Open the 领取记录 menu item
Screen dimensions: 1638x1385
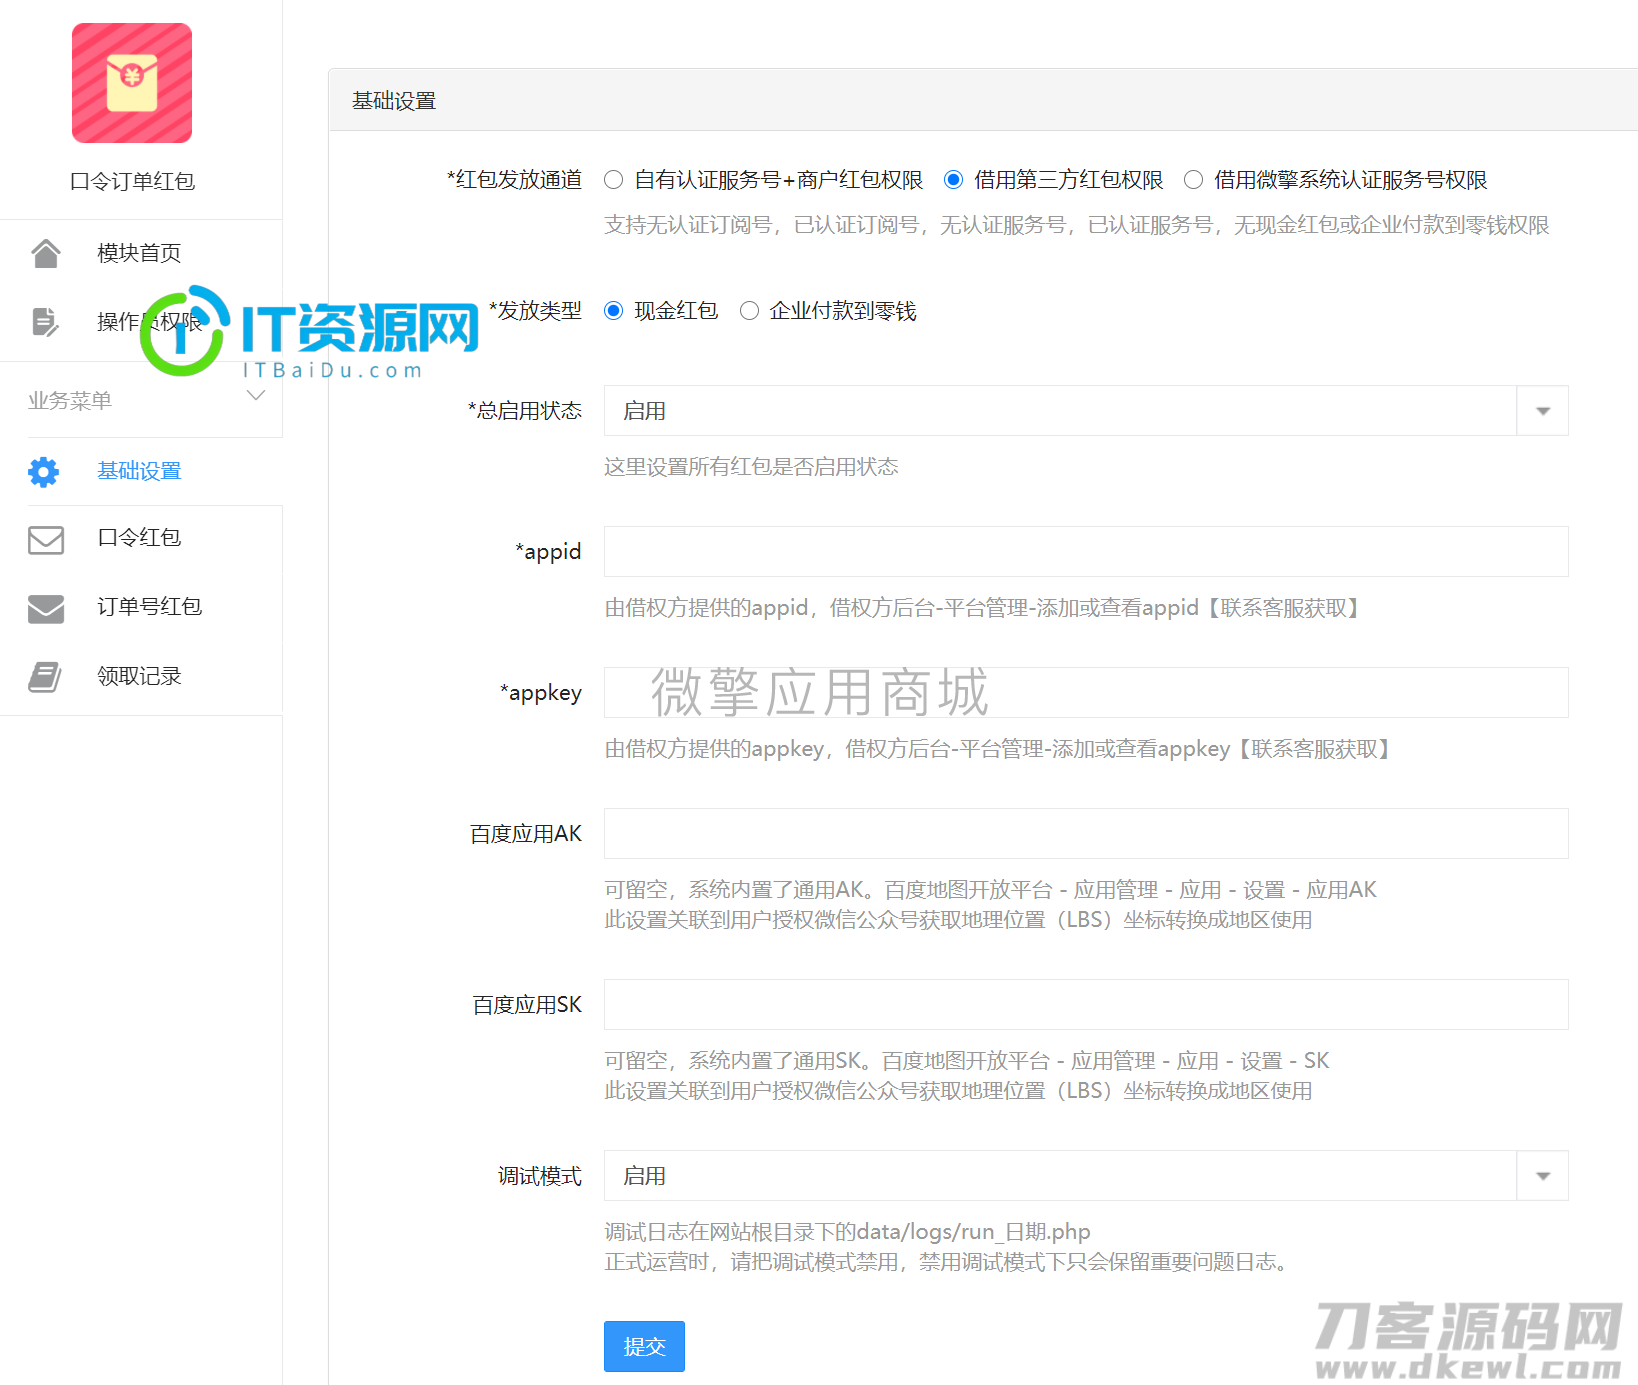(141, 676)
